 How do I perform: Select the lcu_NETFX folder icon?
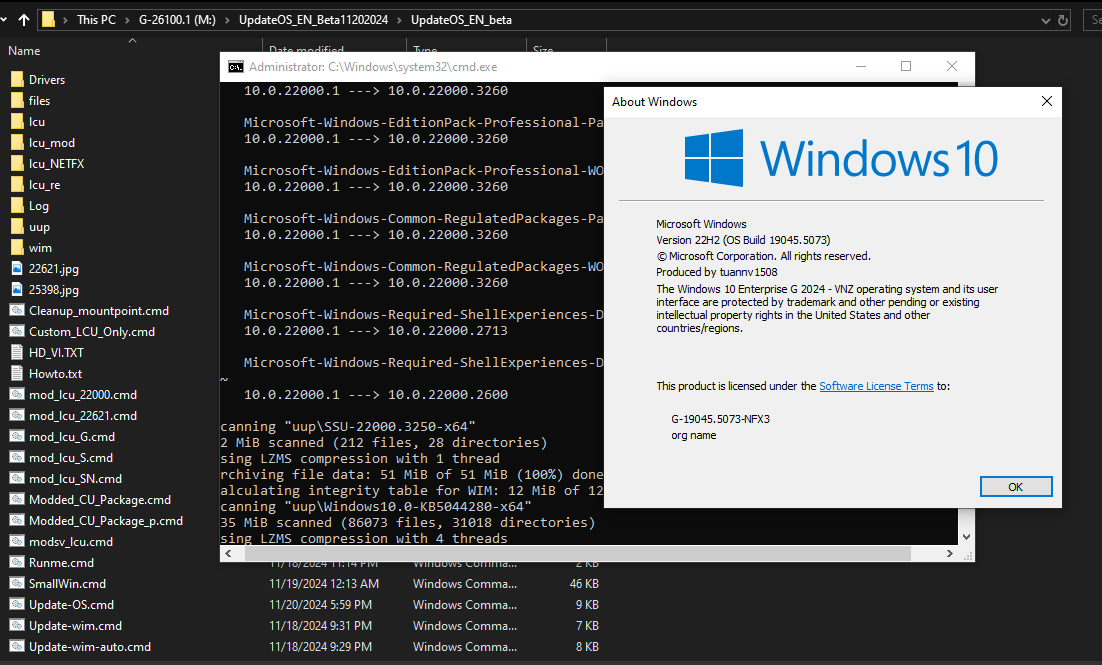point(18,164)
